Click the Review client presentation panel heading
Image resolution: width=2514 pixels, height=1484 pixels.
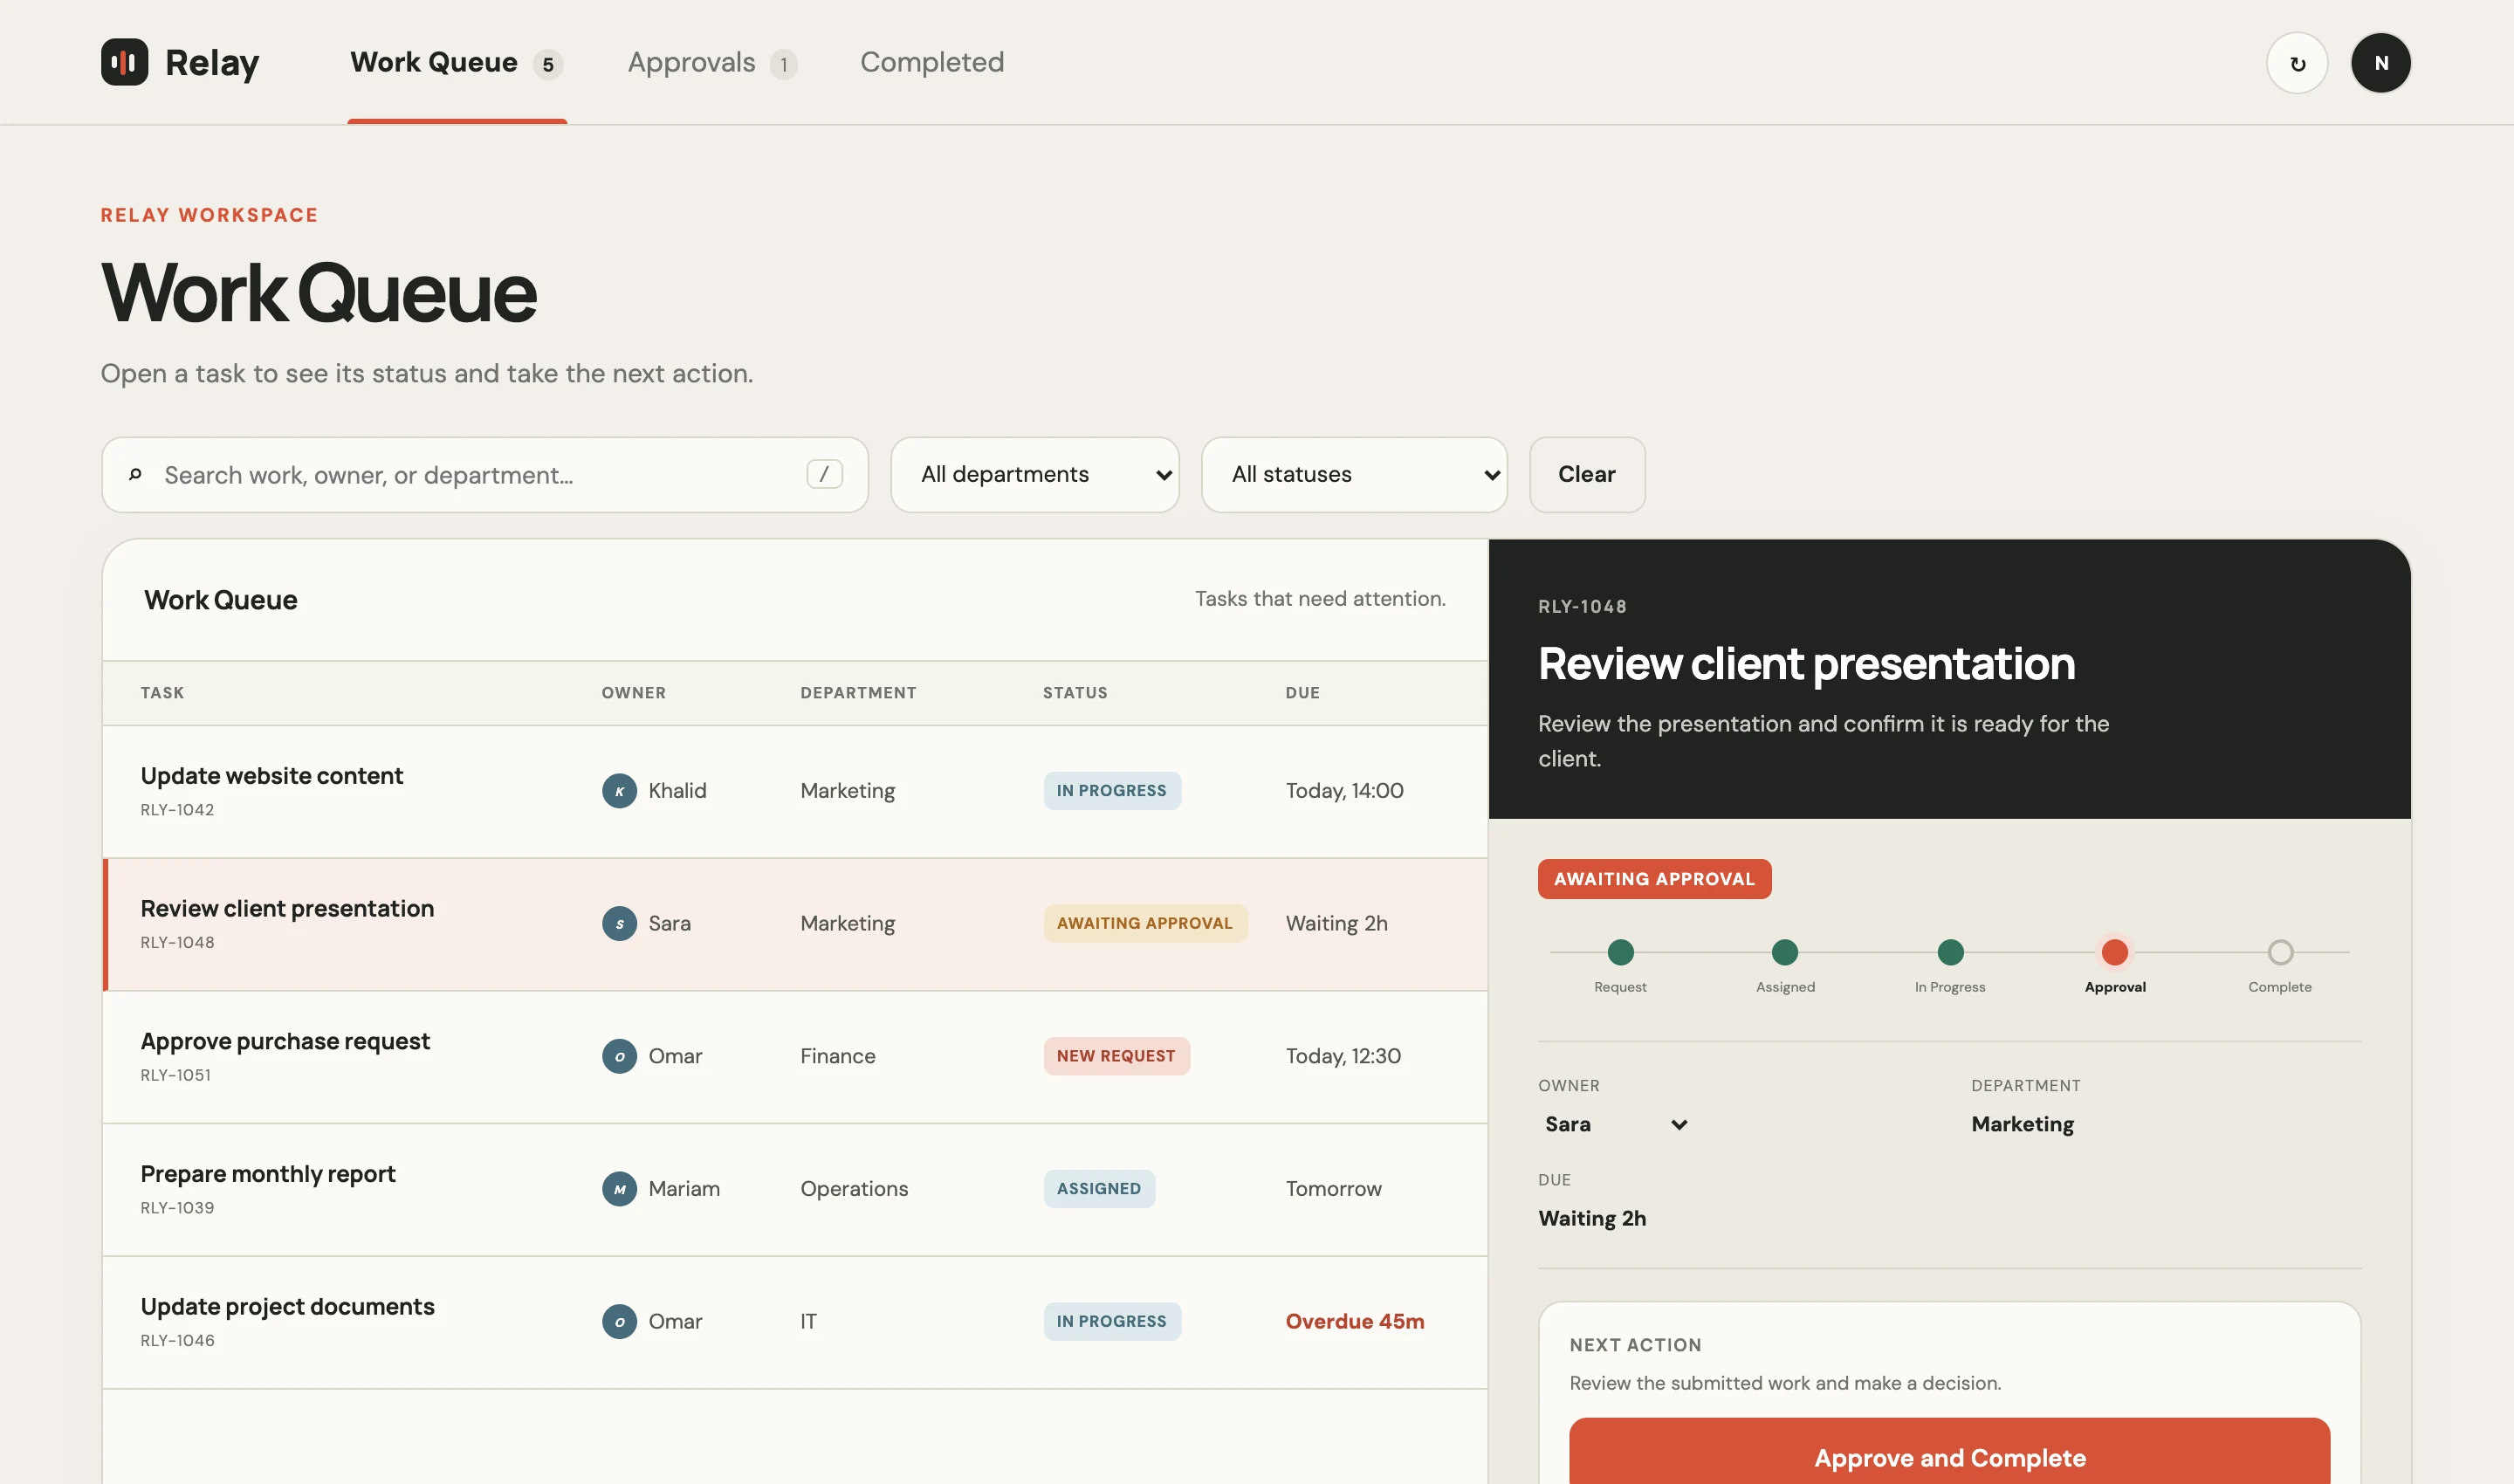1806,664
